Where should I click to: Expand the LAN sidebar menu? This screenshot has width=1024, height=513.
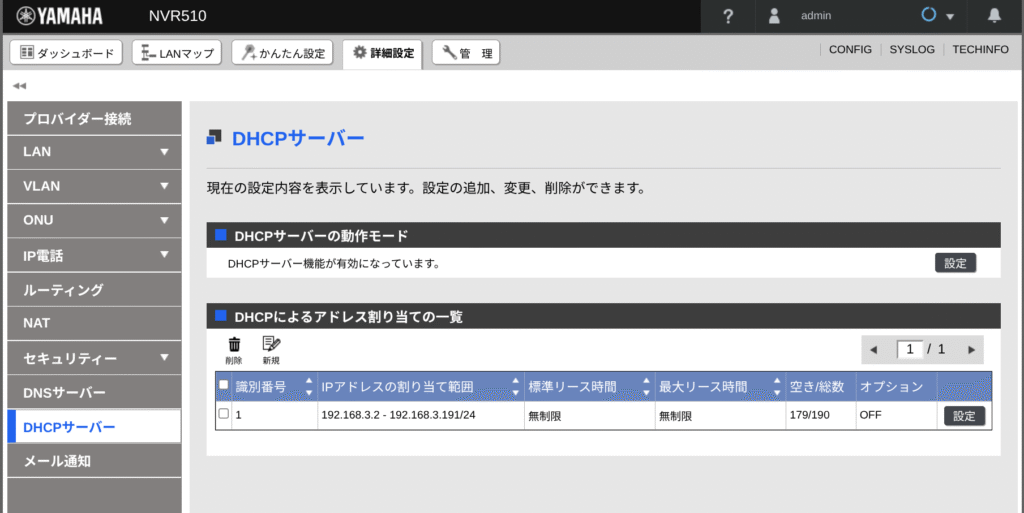tap(163, 152)
